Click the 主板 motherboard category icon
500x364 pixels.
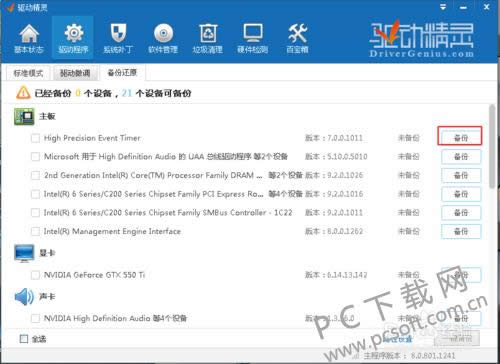pyautogui.click(x=24, y=116)
